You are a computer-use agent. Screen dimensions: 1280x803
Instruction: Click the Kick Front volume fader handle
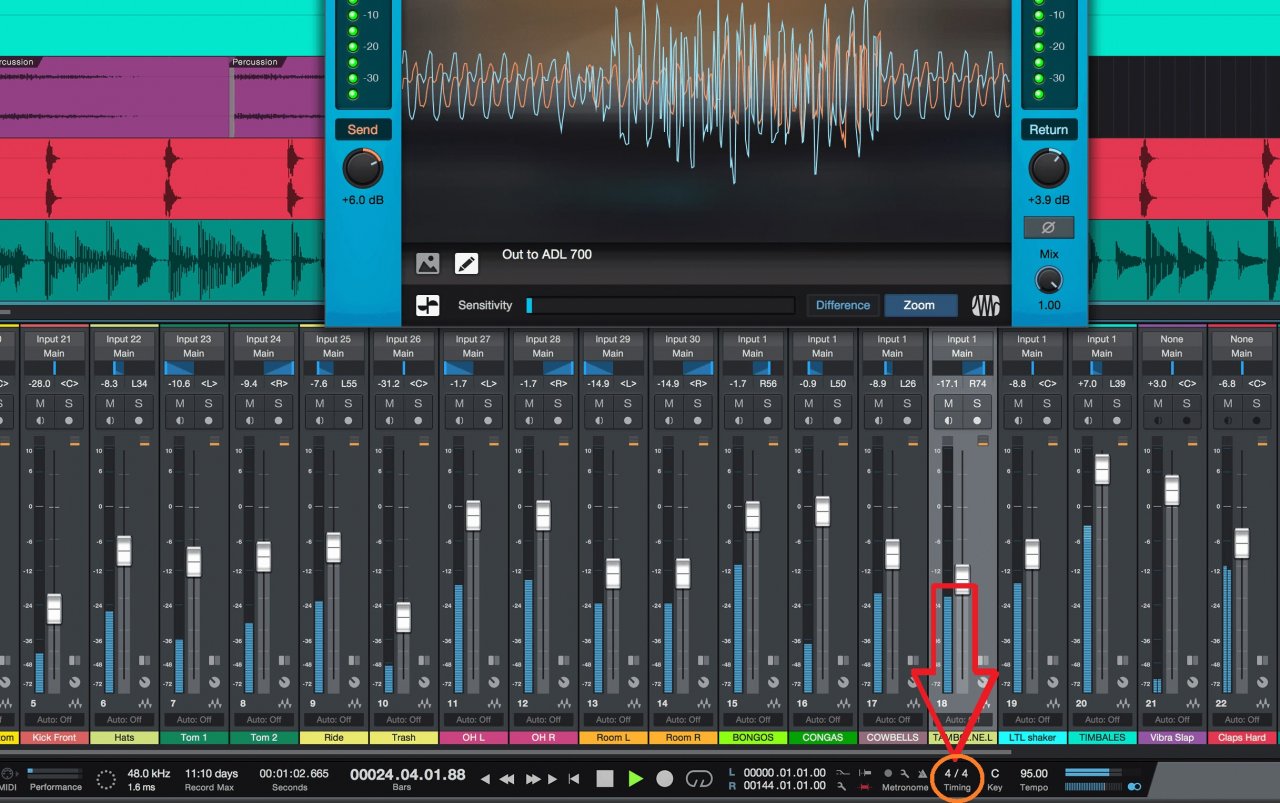54,608
